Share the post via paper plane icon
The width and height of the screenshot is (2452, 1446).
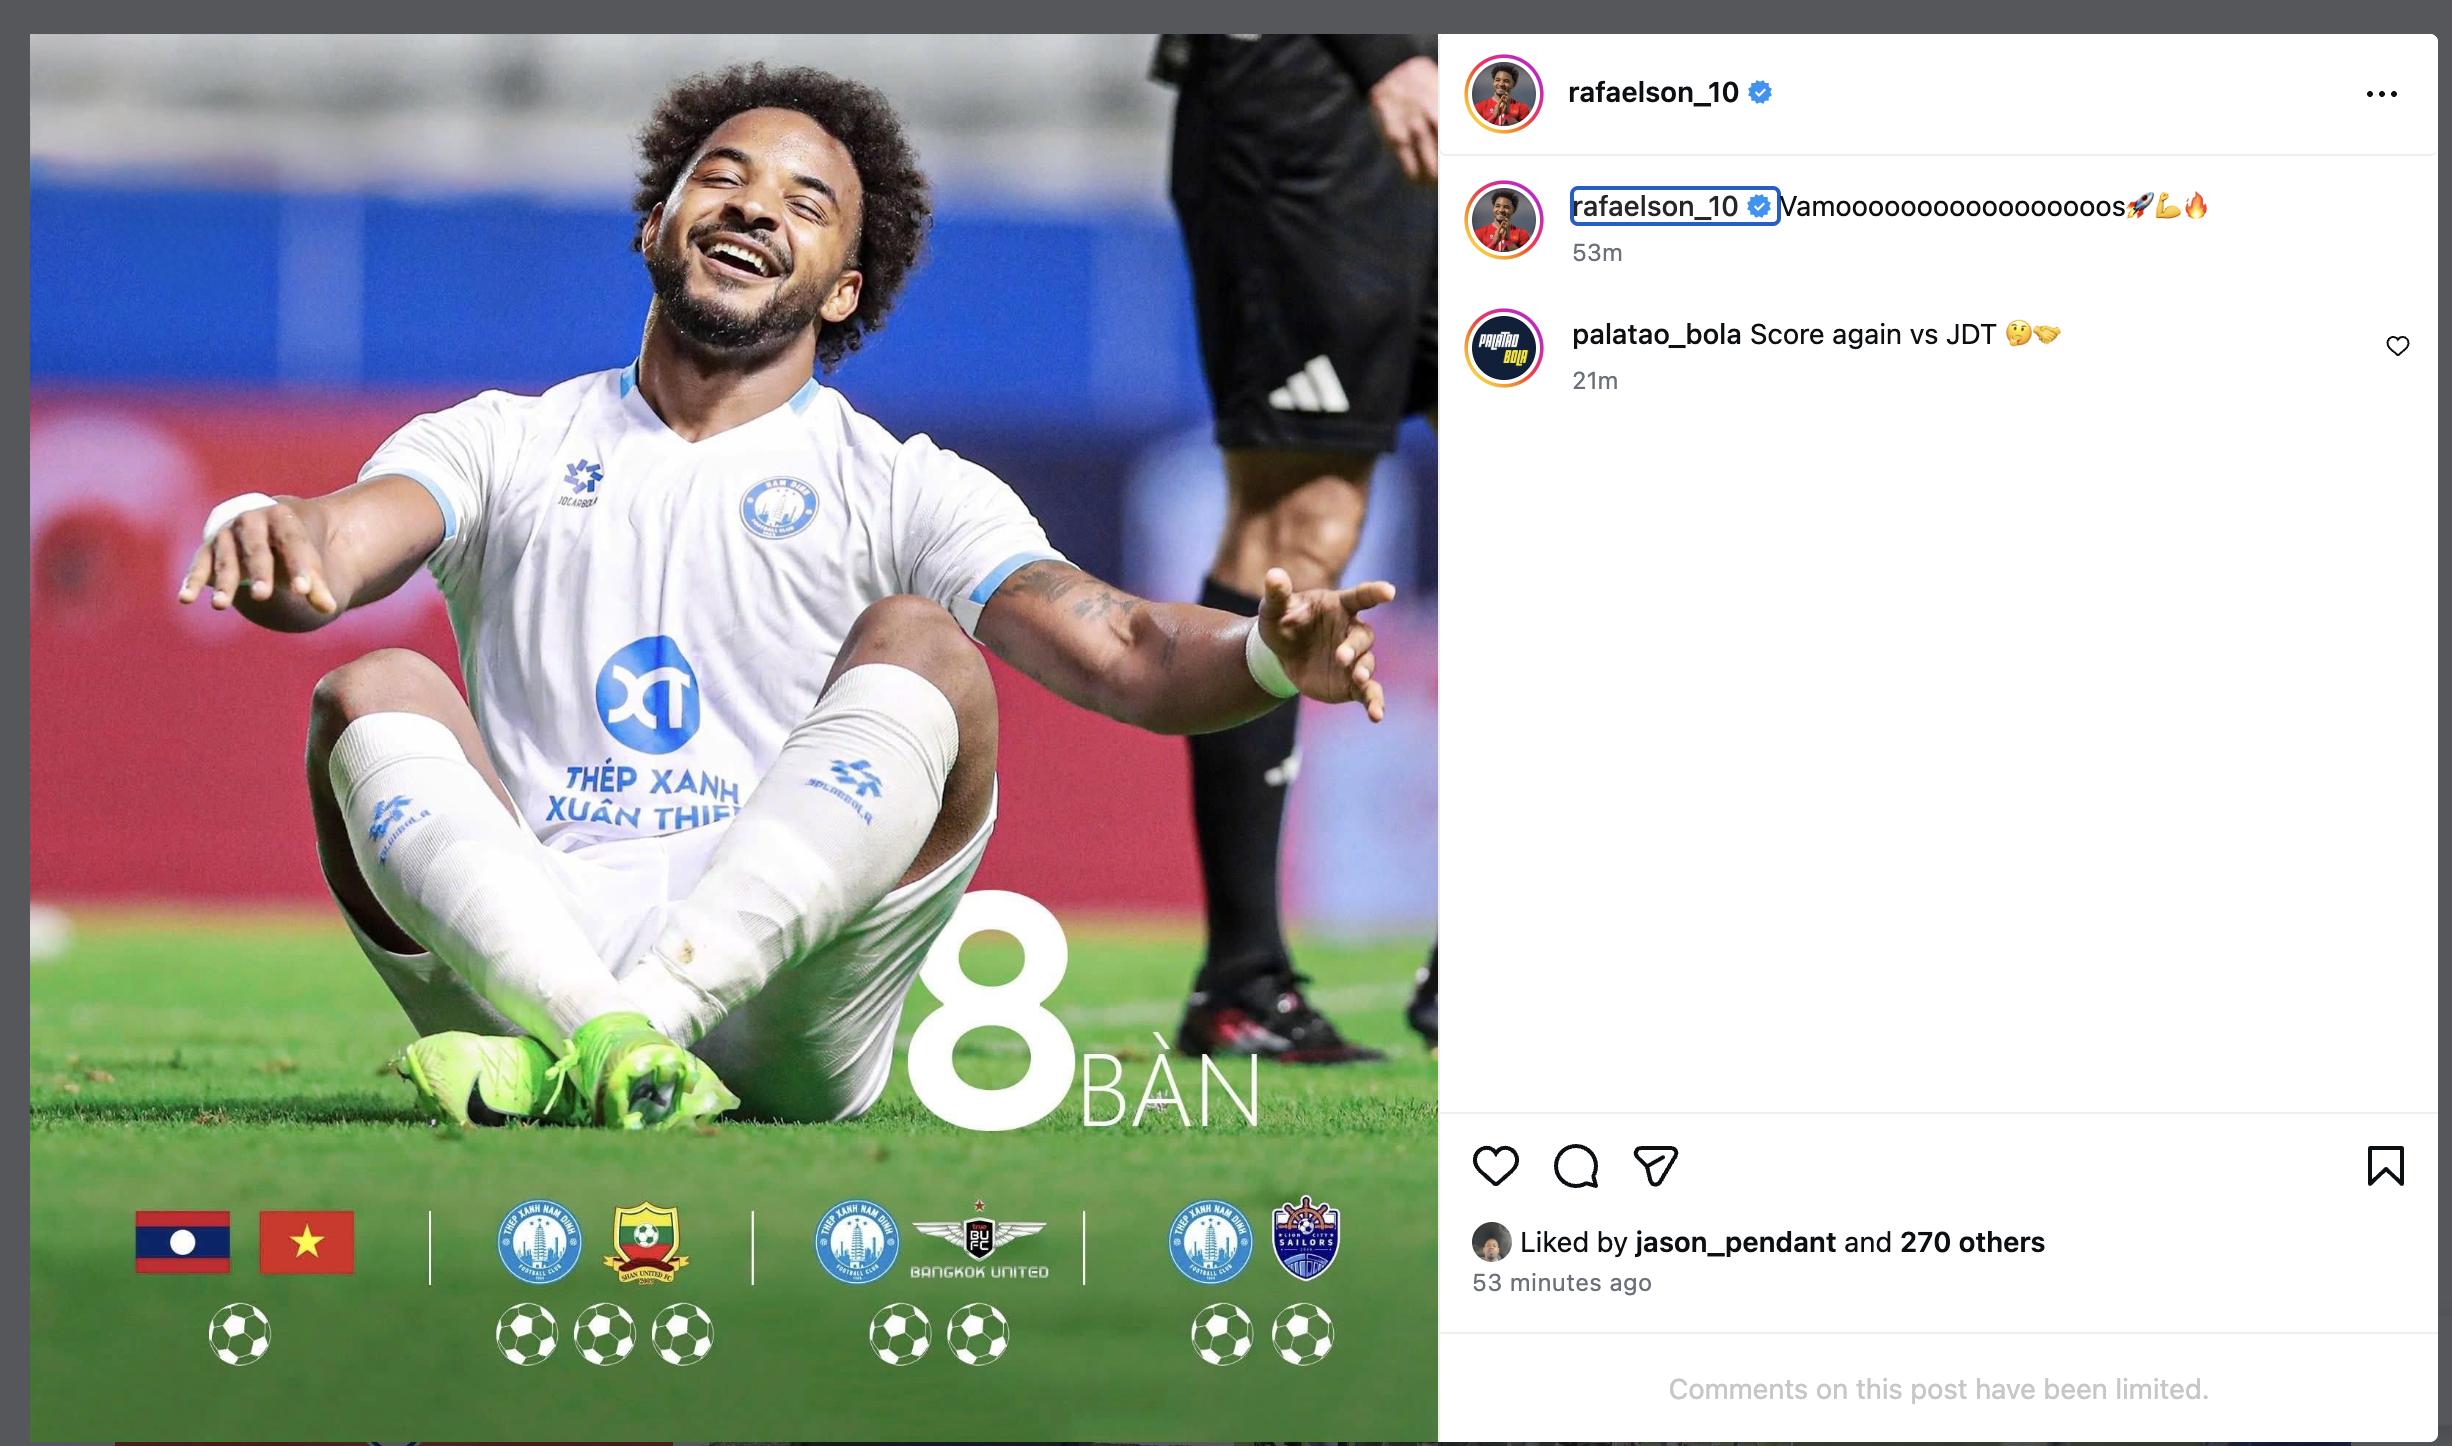tap(1655, 1165)
